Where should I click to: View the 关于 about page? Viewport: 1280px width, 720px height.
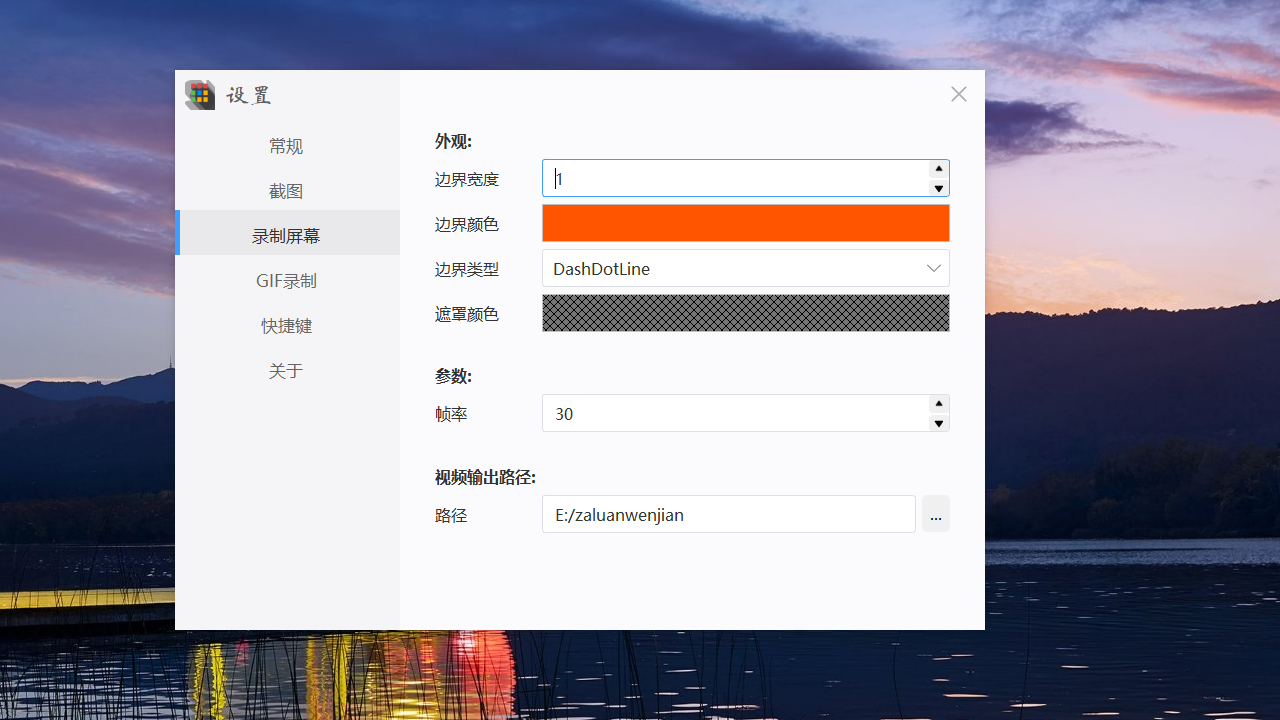click(286, 370)
